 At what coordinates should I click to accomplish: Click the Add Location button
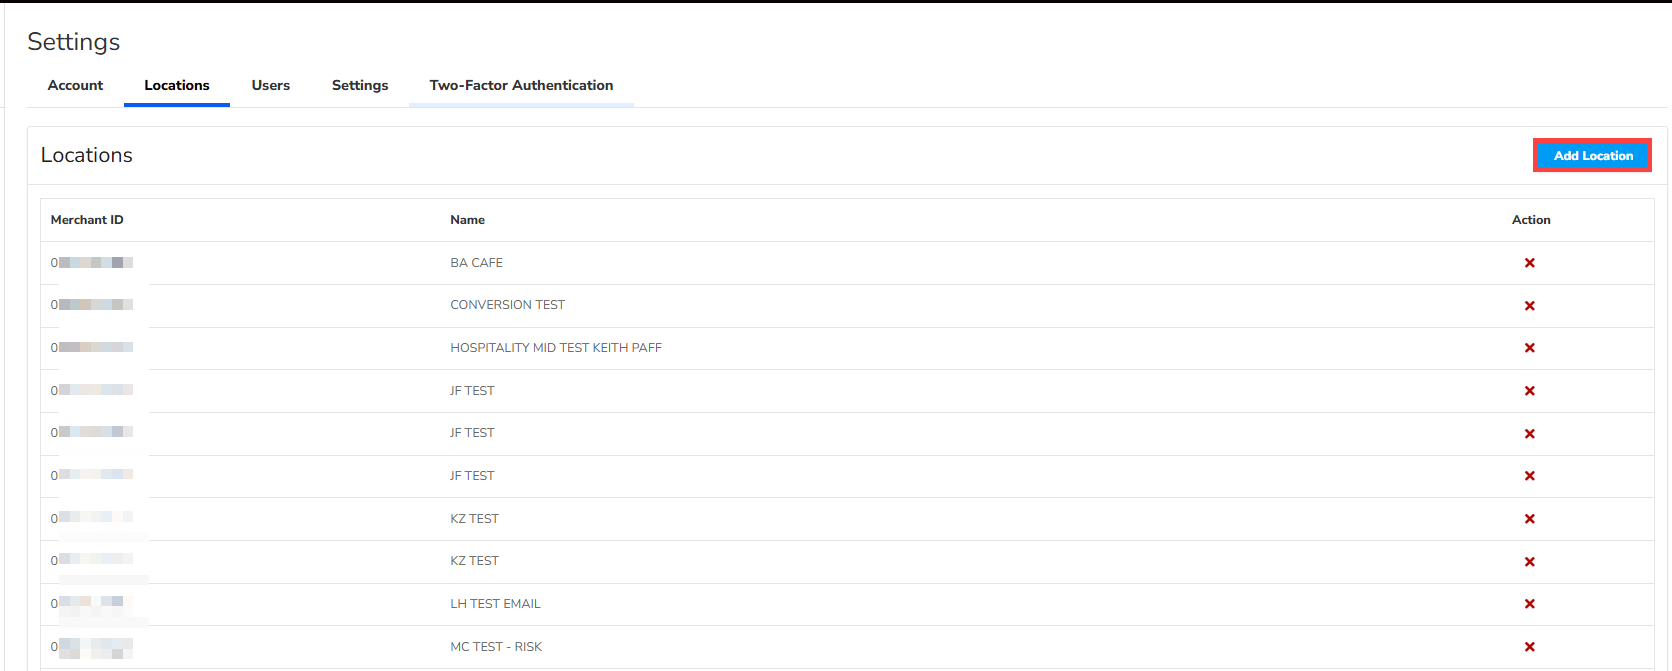[1592, 156]
